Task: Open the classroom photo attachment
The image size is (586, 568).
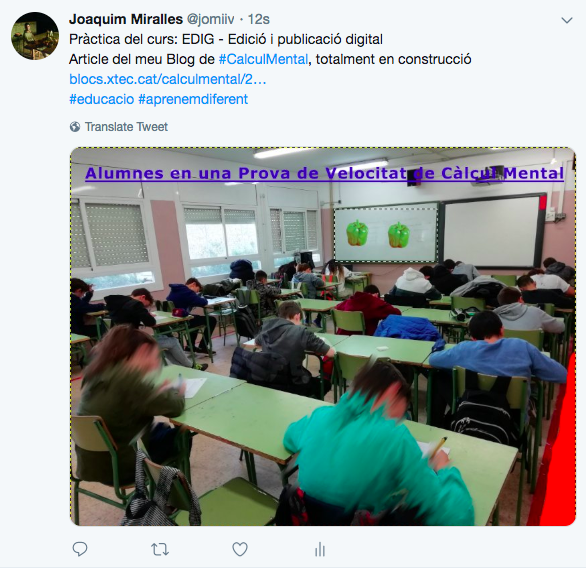Action: tap(323, 336)
